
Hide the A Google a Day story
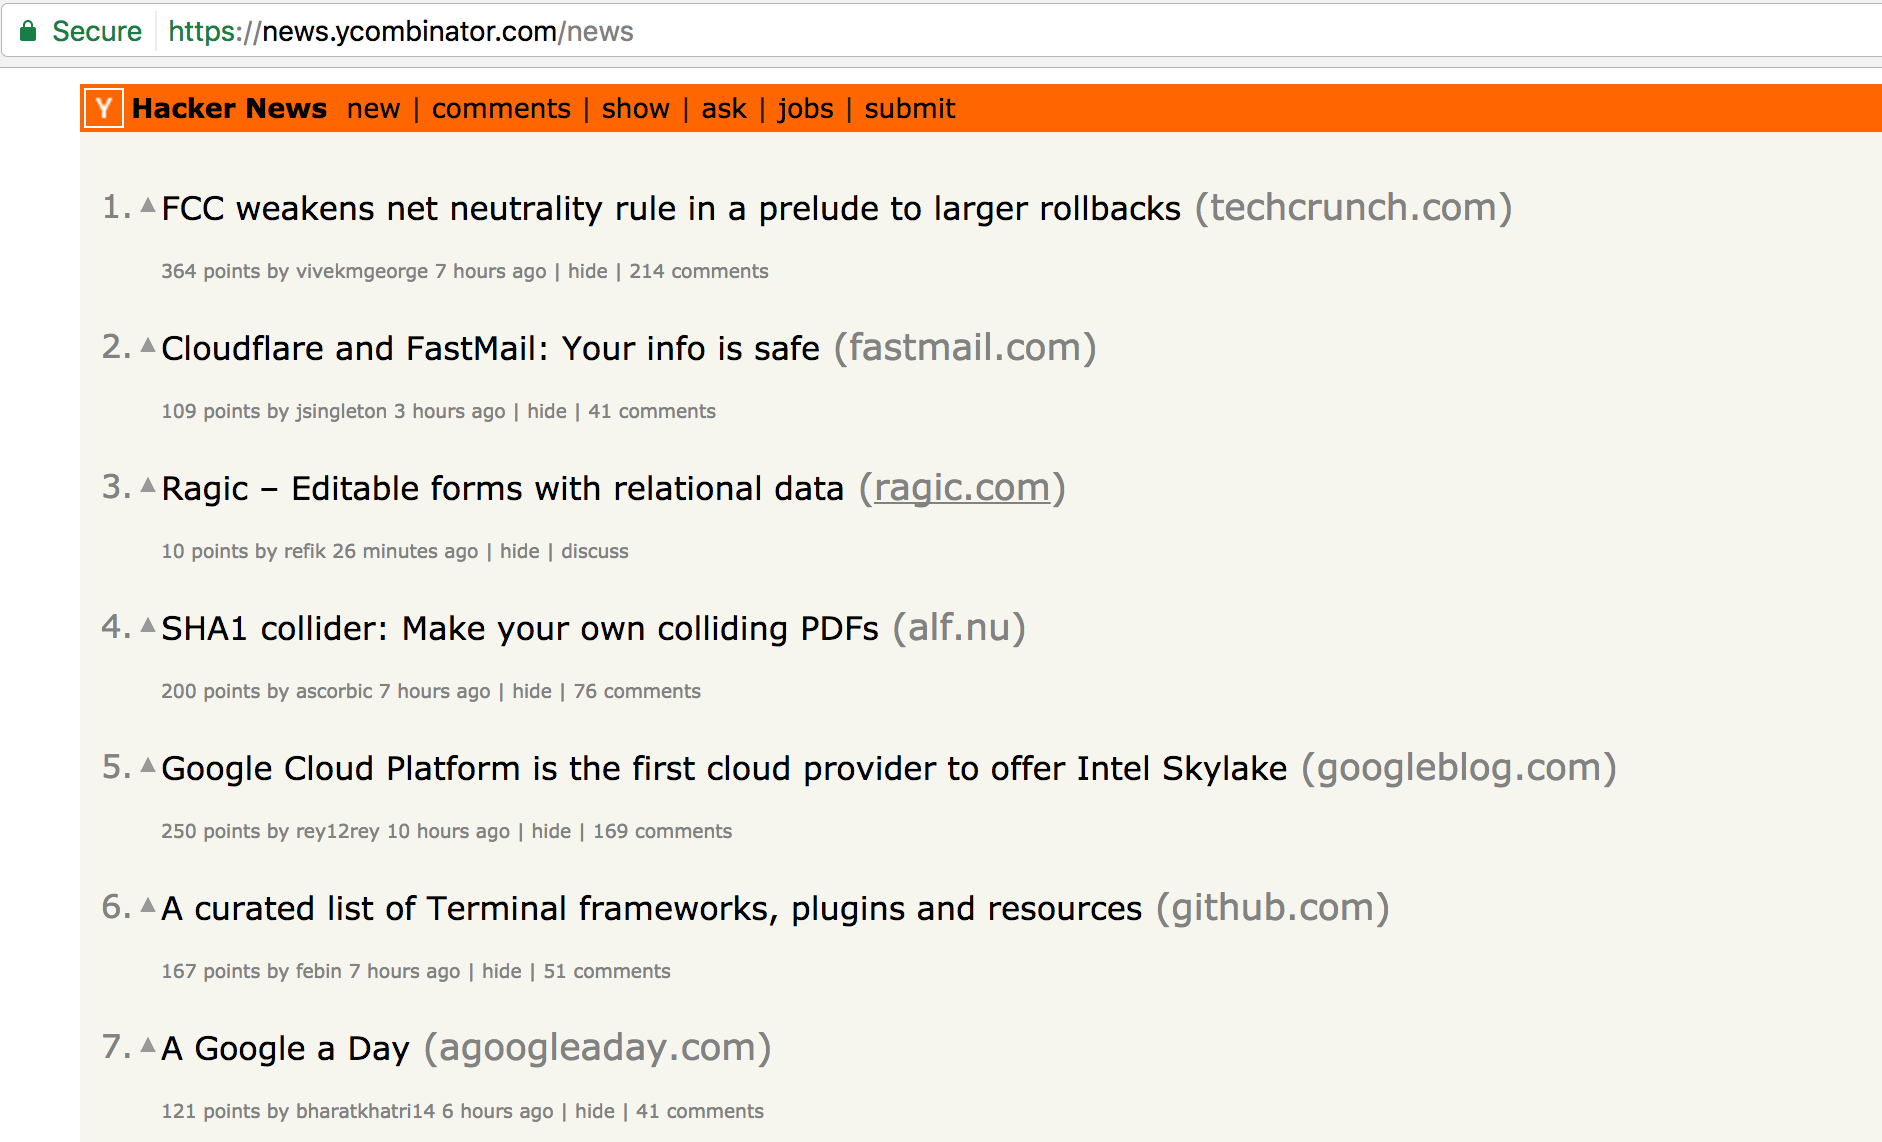point(595,1111)
